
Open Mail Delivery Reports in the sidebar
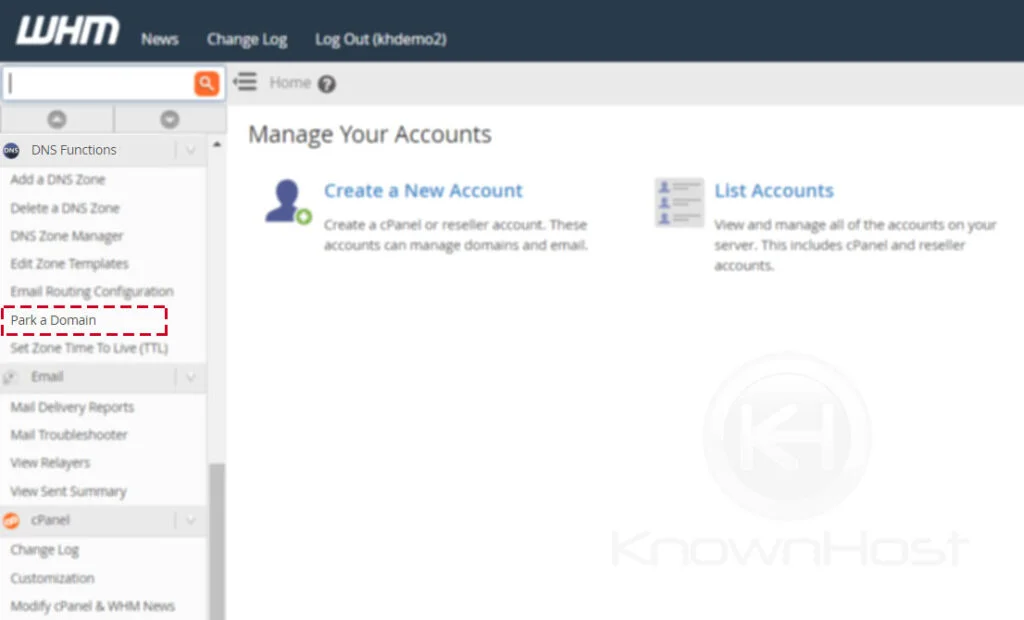72,407
